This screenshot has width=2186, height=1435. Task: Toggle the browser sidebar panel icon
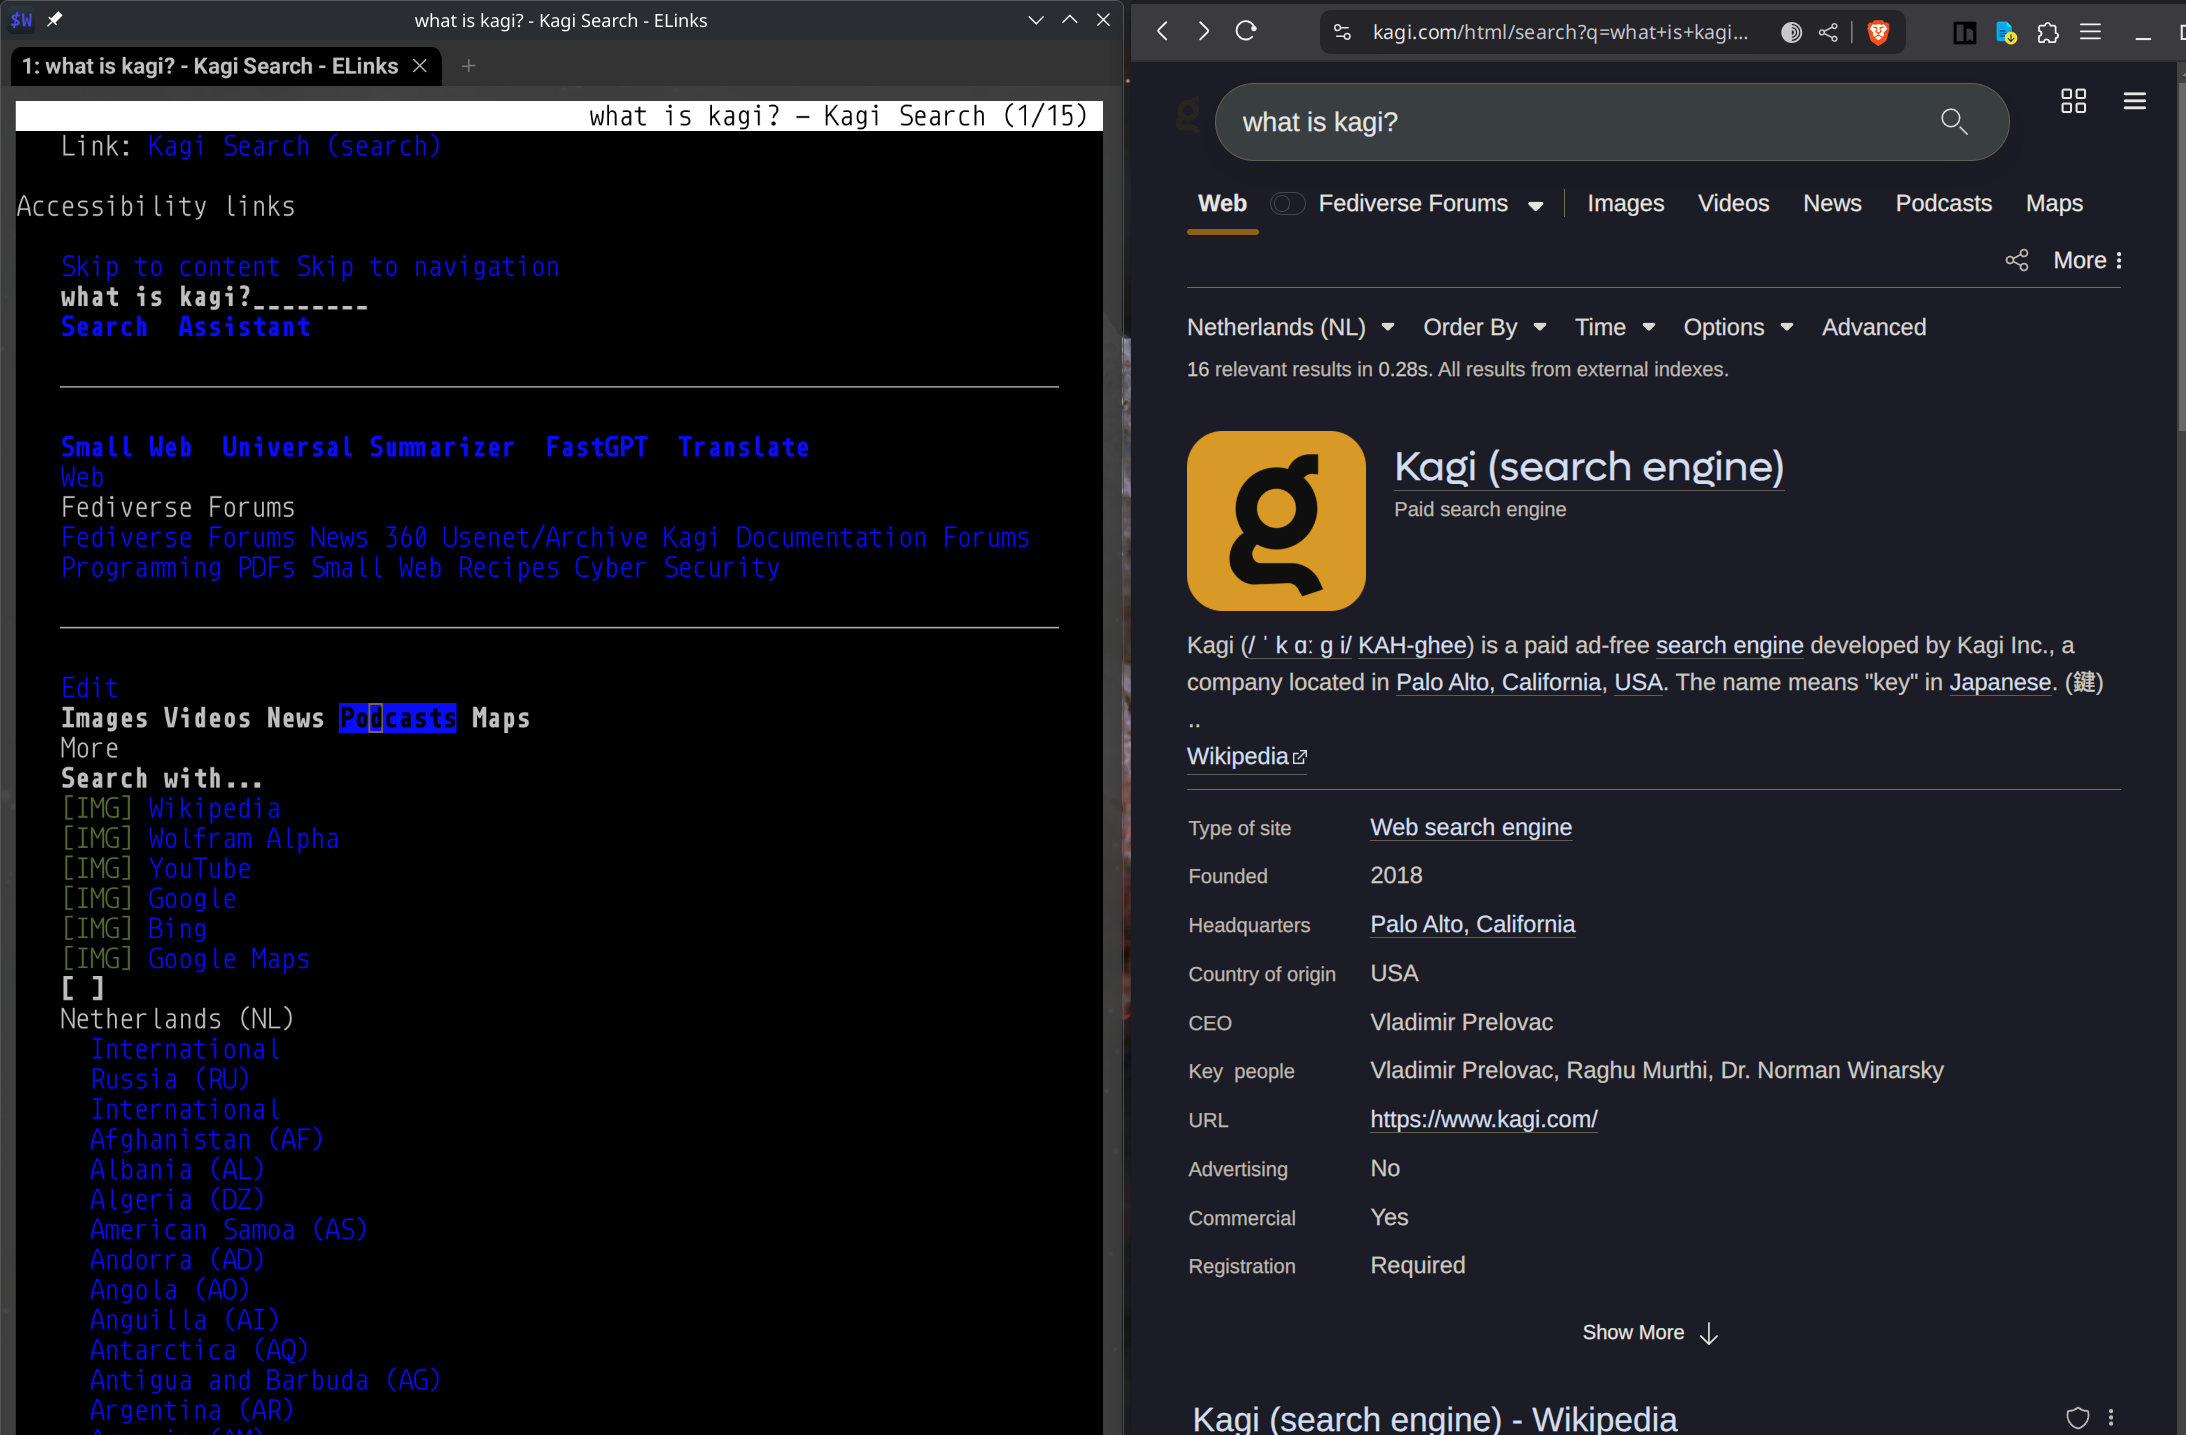point(1964,32)
